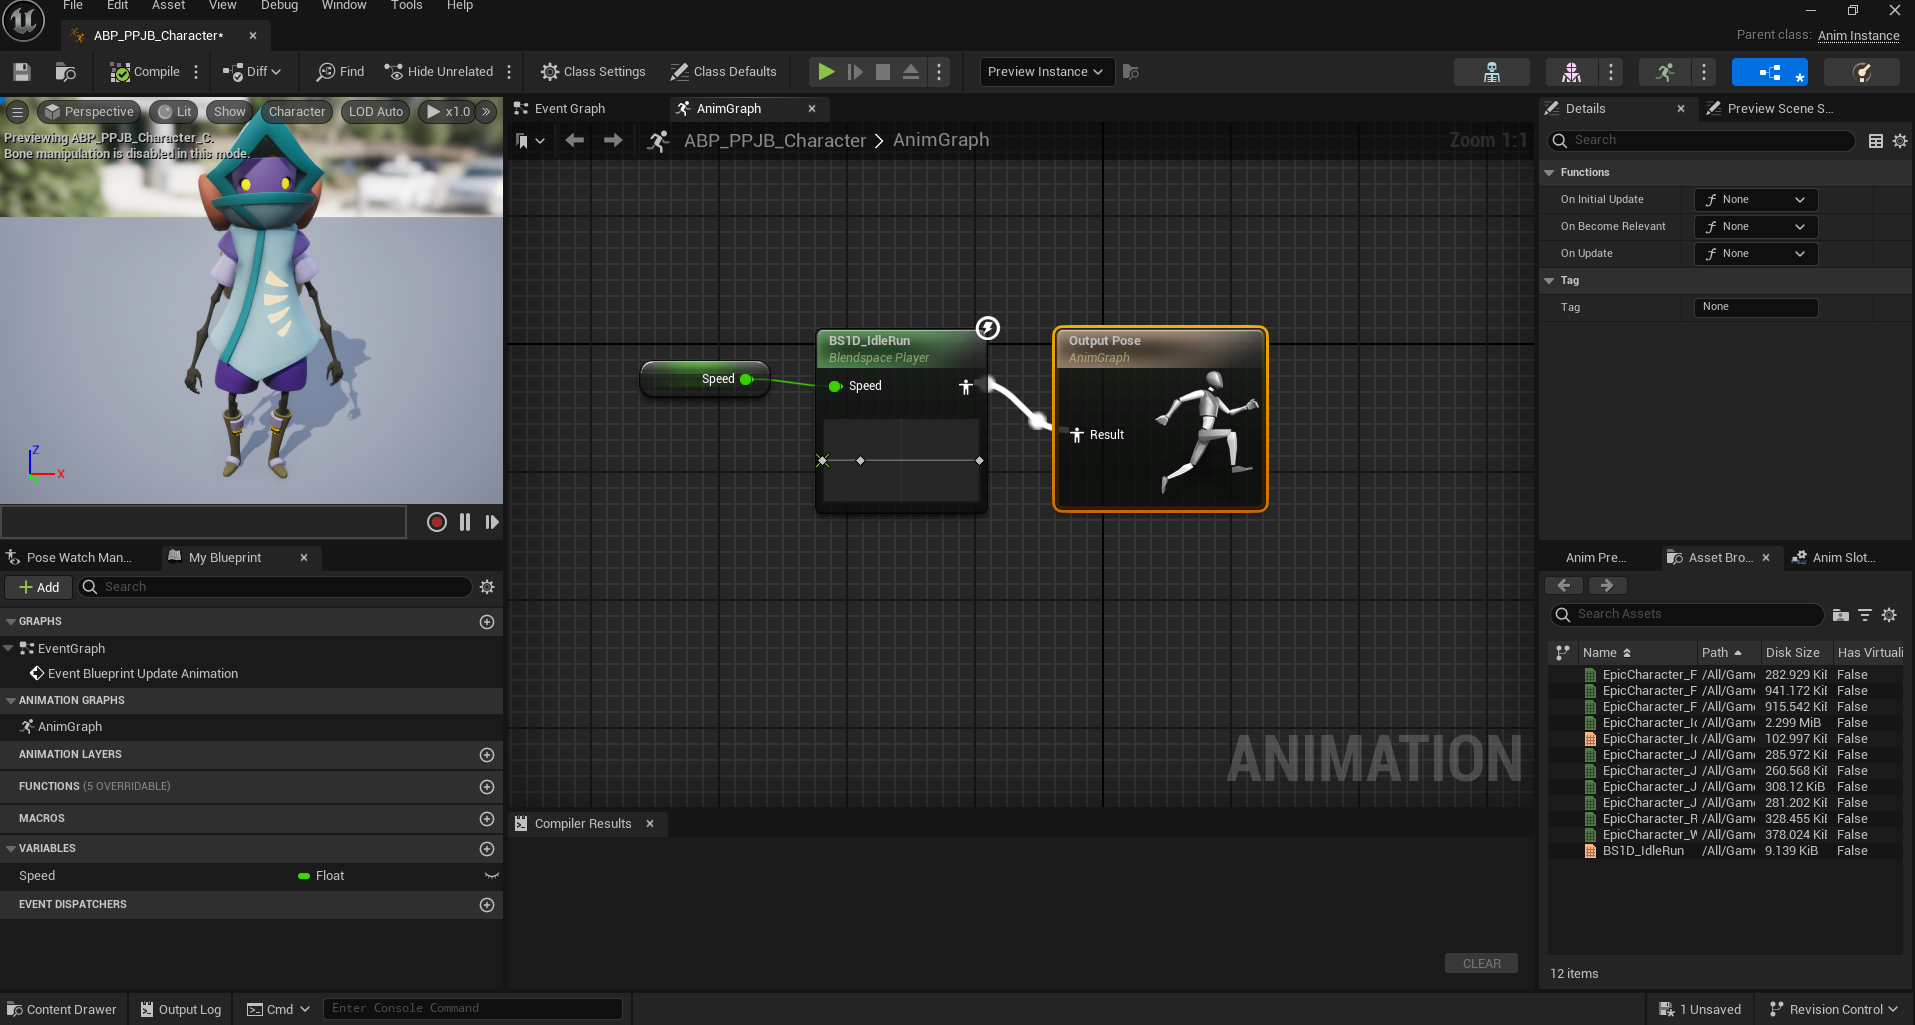1915x1025 pixels.
Task: Browse to asset in Content Browser icon
Action: point(65,72)
